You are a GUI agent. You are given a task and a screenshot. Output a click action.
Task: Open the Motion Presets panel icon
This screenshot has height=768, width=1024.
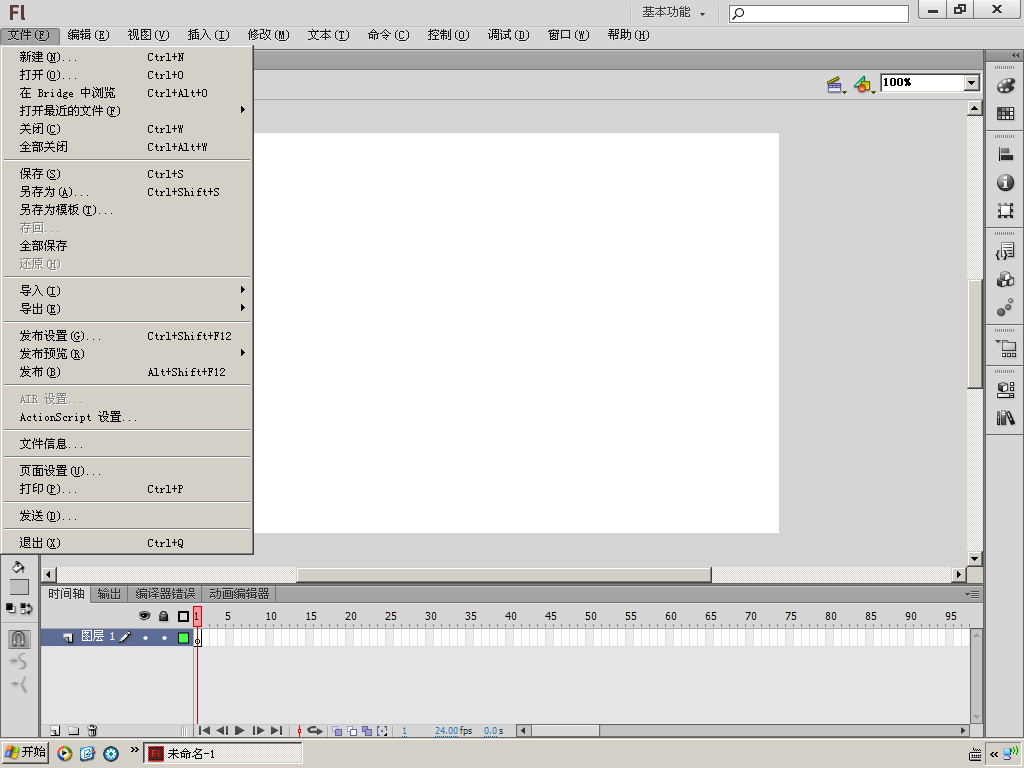click(x=1006, y=308)
